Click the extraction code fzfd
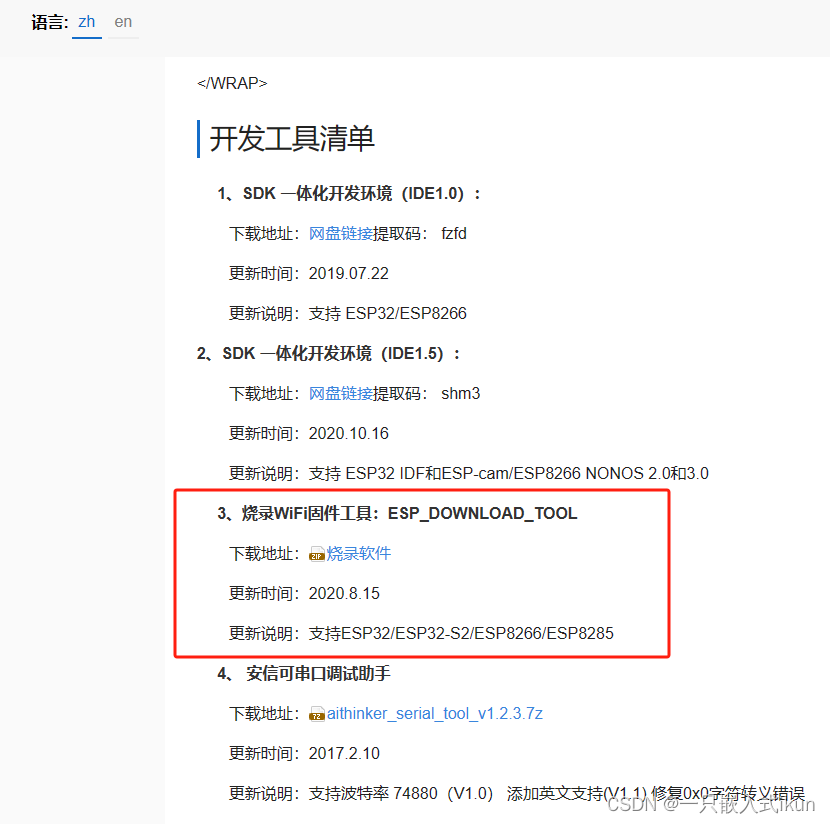Viewport: 830px width, 824px height. click(454, 233)
